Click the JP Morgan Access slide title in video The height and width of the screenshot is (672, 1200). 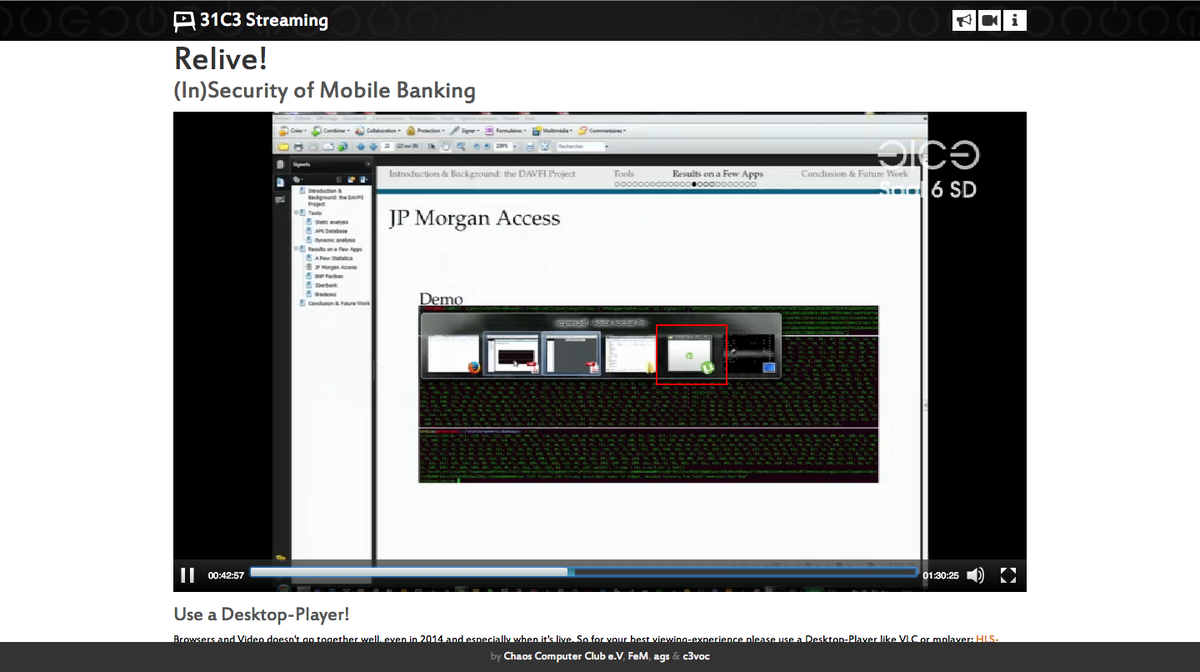click(x=474, y=218)
